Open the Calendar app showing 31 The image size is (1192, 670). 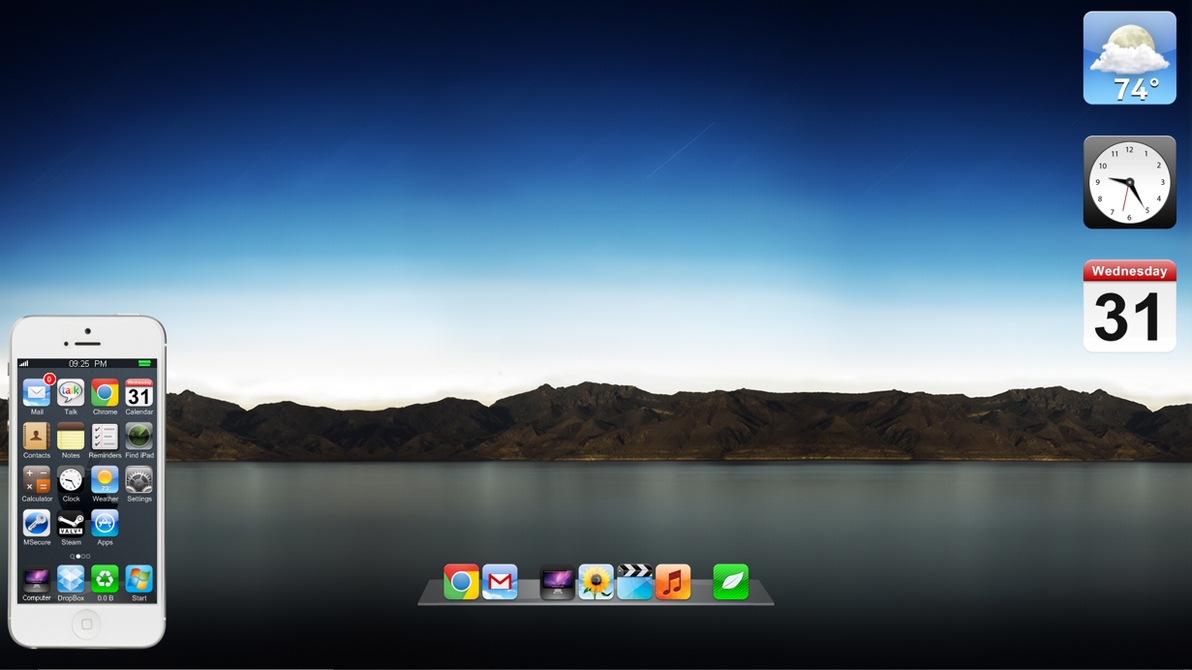tap(138, 393)
